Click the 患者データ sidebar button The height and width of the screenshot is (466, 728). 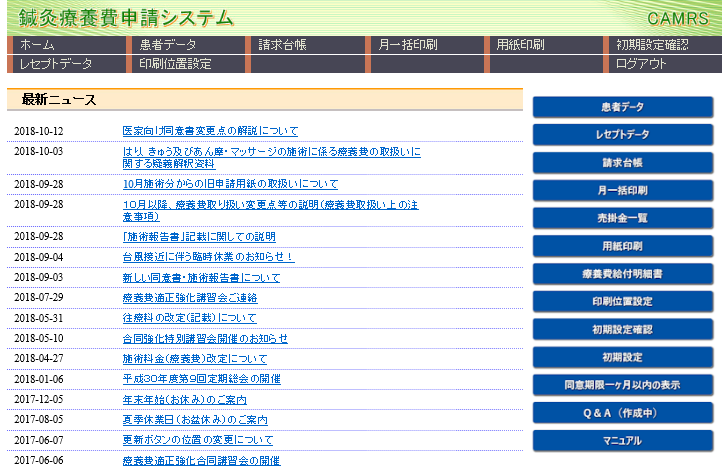click(623, 107)
